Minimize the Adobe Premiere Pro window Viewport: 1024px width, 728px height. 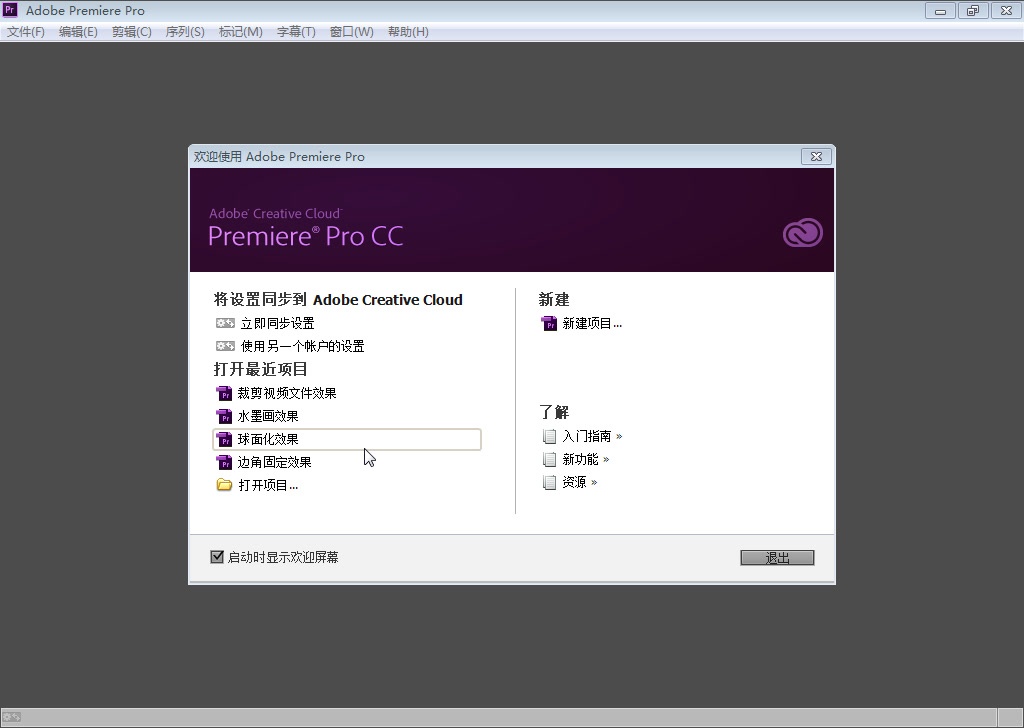pyautogui.click(x=940, y=10)
